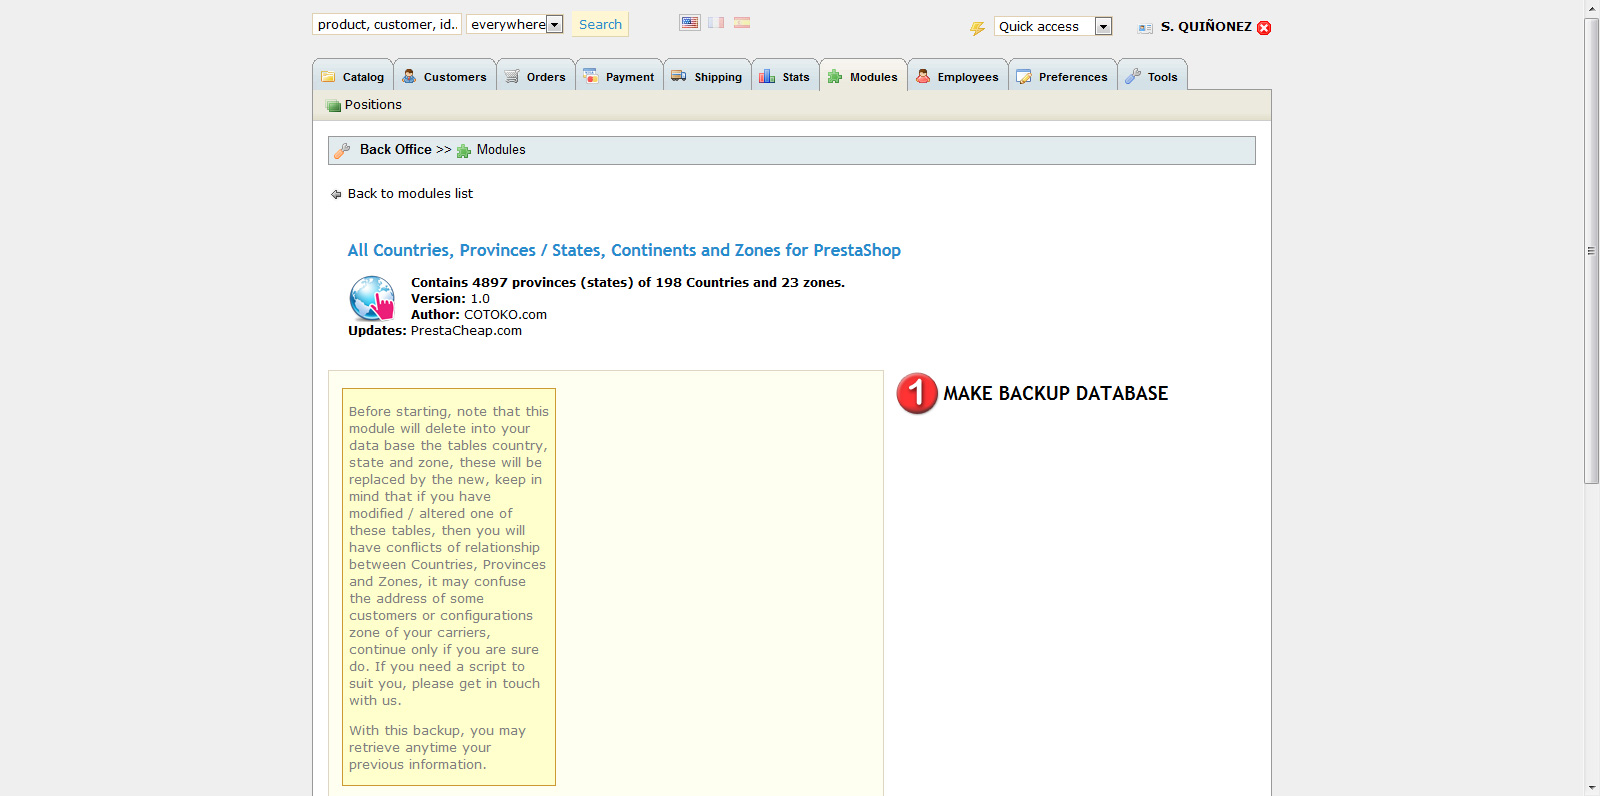The width and height of the screenshot is (1600, 796).
Task: Click the Back Office breadcrumb link
Action: pyautogui.click(x=396, y=150)
